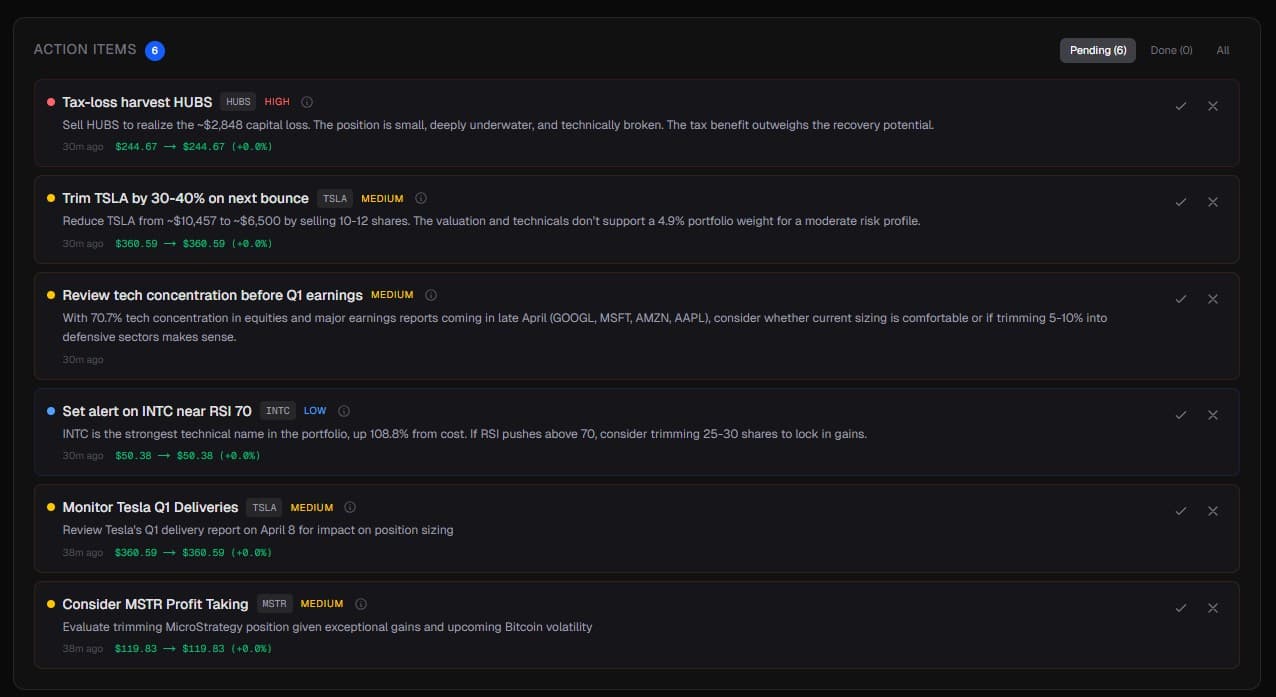Mark "Trim TSLA by 30-40%" as done
Image resolution: width=1276 pixels, height=697 pixels.
click(1181, 202)
